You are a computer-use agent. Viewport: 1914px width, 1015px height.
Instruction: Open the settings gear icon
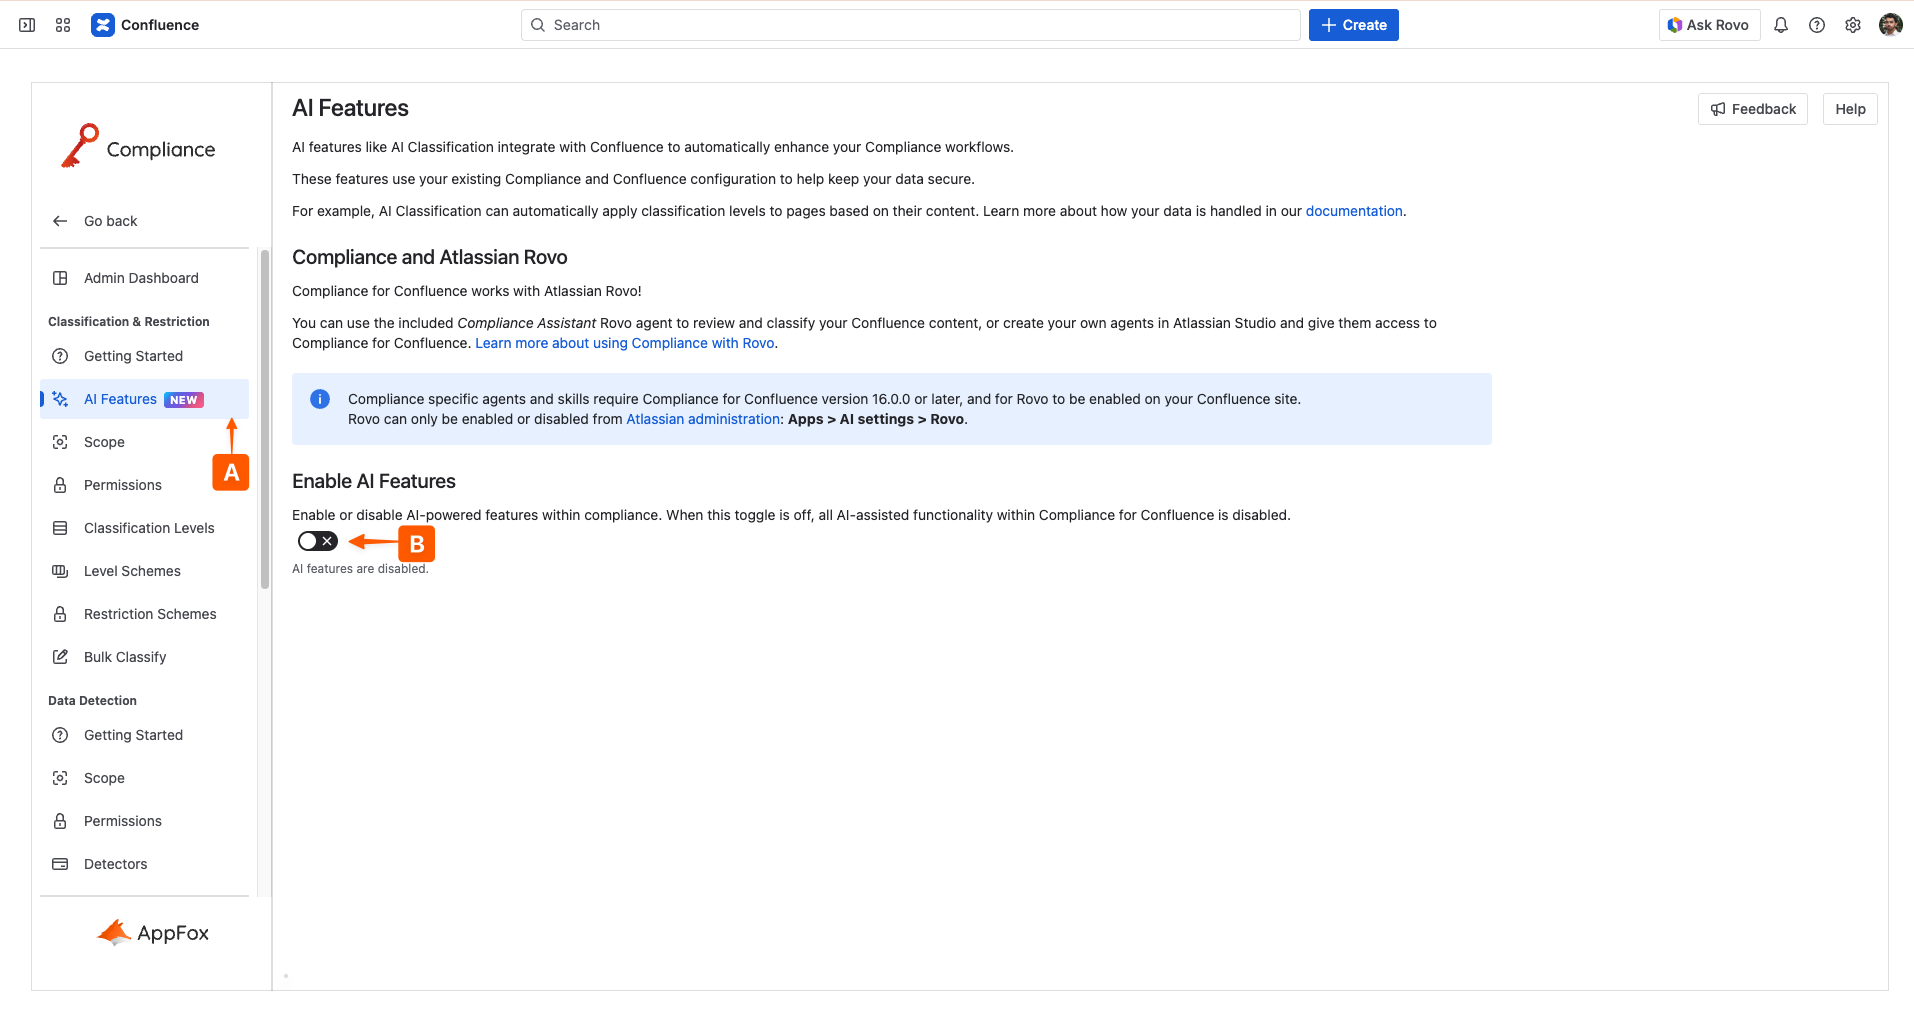(x=1853, y=25)
